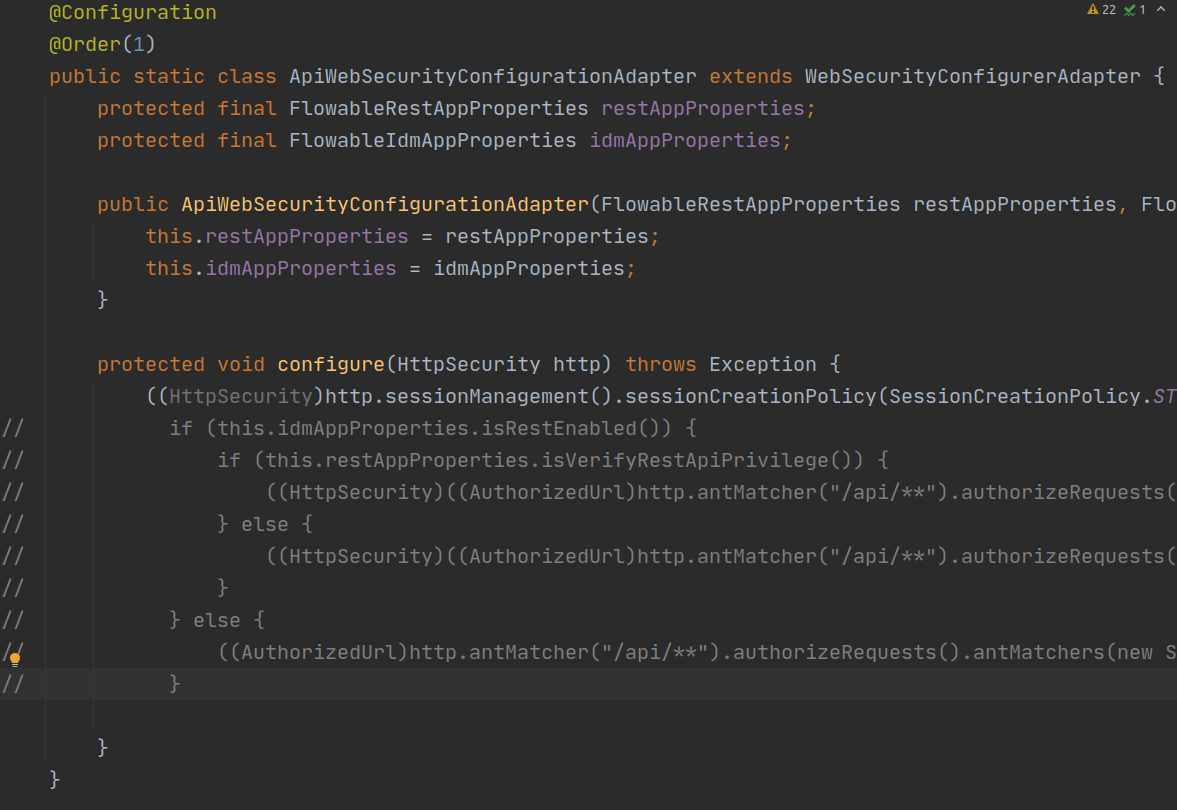
Task: Click the gutter marker beside the antMatcher comment line
Action: point(14,492)
